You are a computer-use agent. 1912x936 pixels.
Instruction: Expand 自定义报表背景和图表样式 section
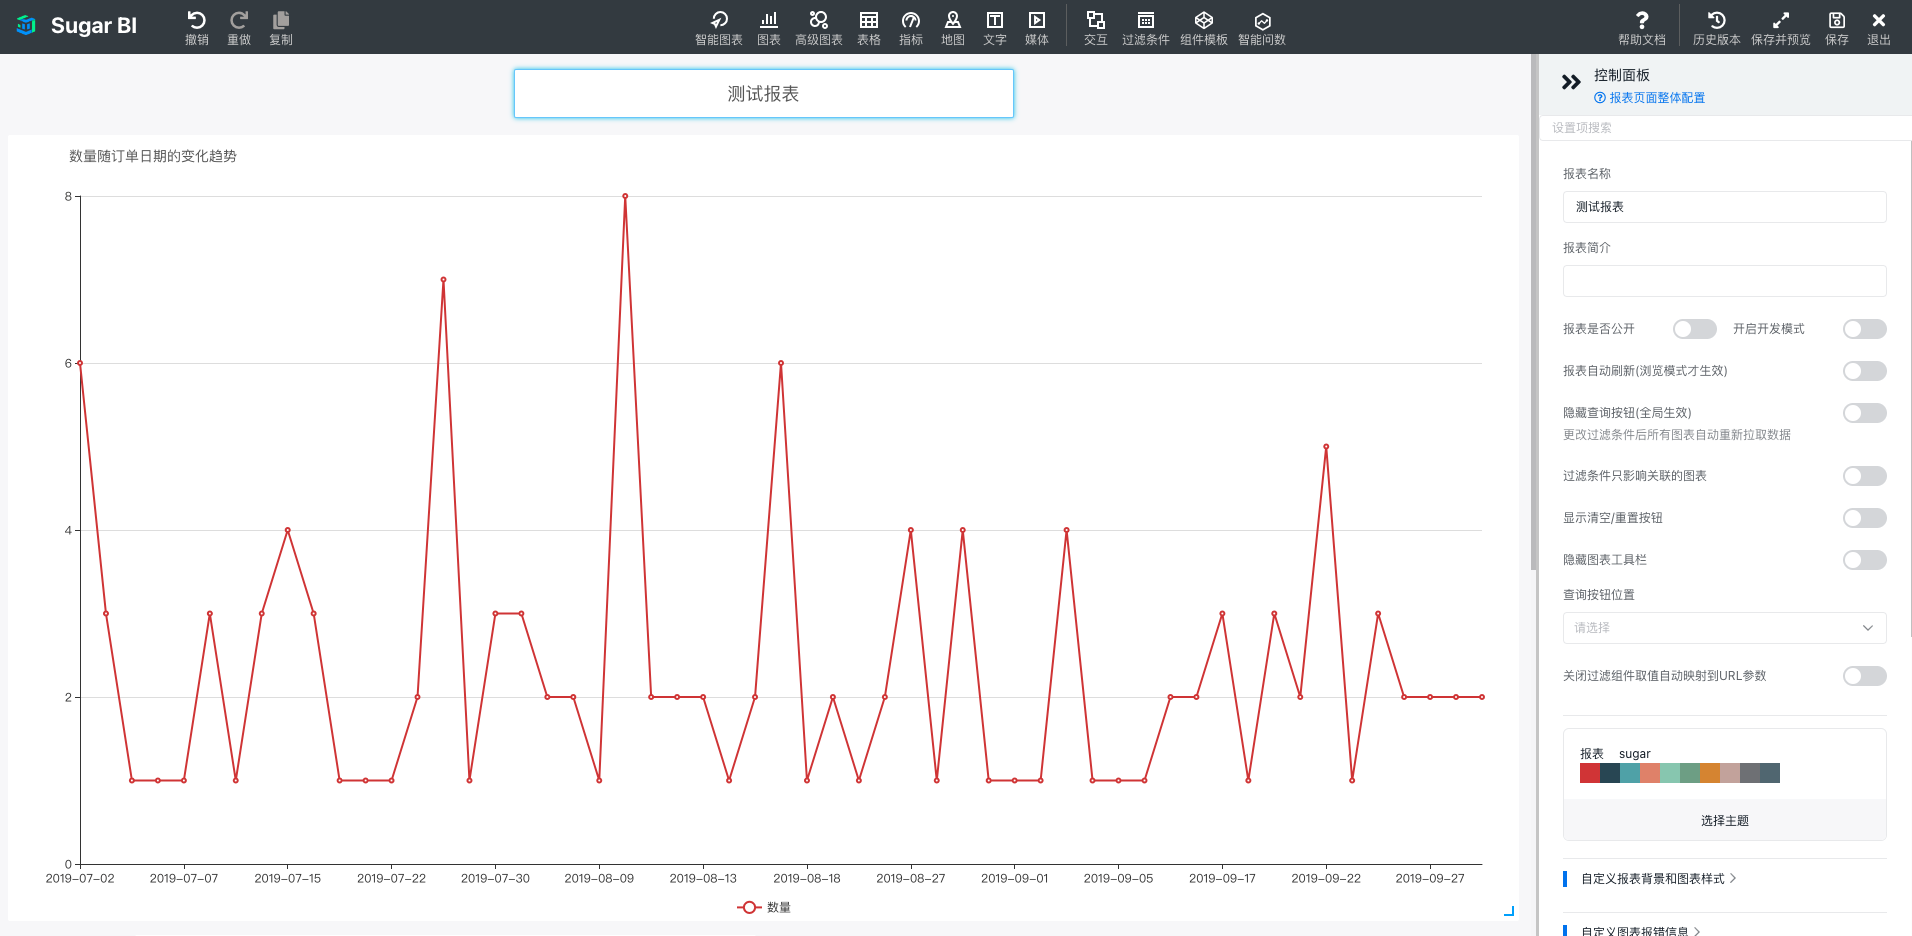click(x=1659, y=879)
